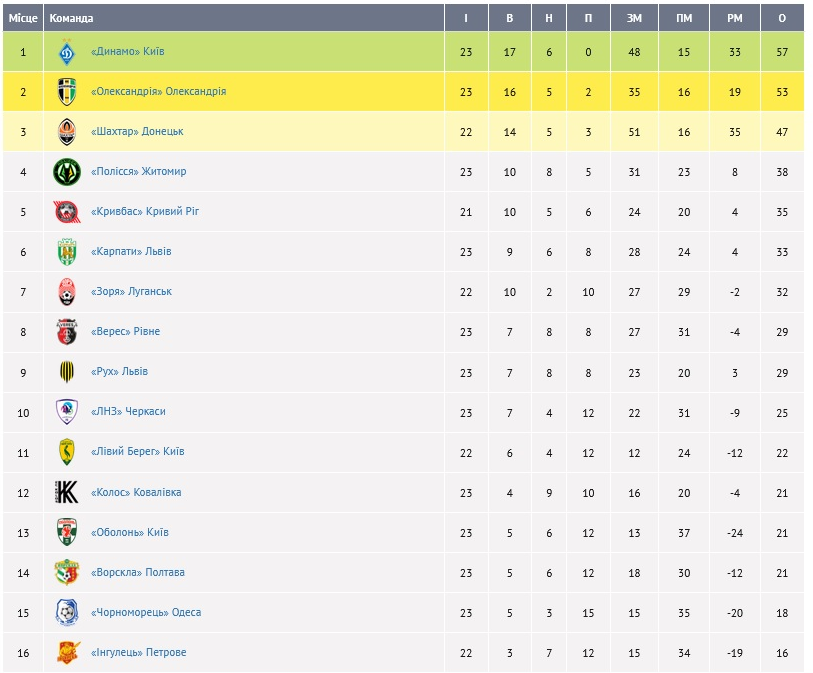Image resolution: width=813 pixels, height=673 pixels.
Task: Click the Kryvbas Kryvyi Rih logo
Action: (x=67, y=212)
